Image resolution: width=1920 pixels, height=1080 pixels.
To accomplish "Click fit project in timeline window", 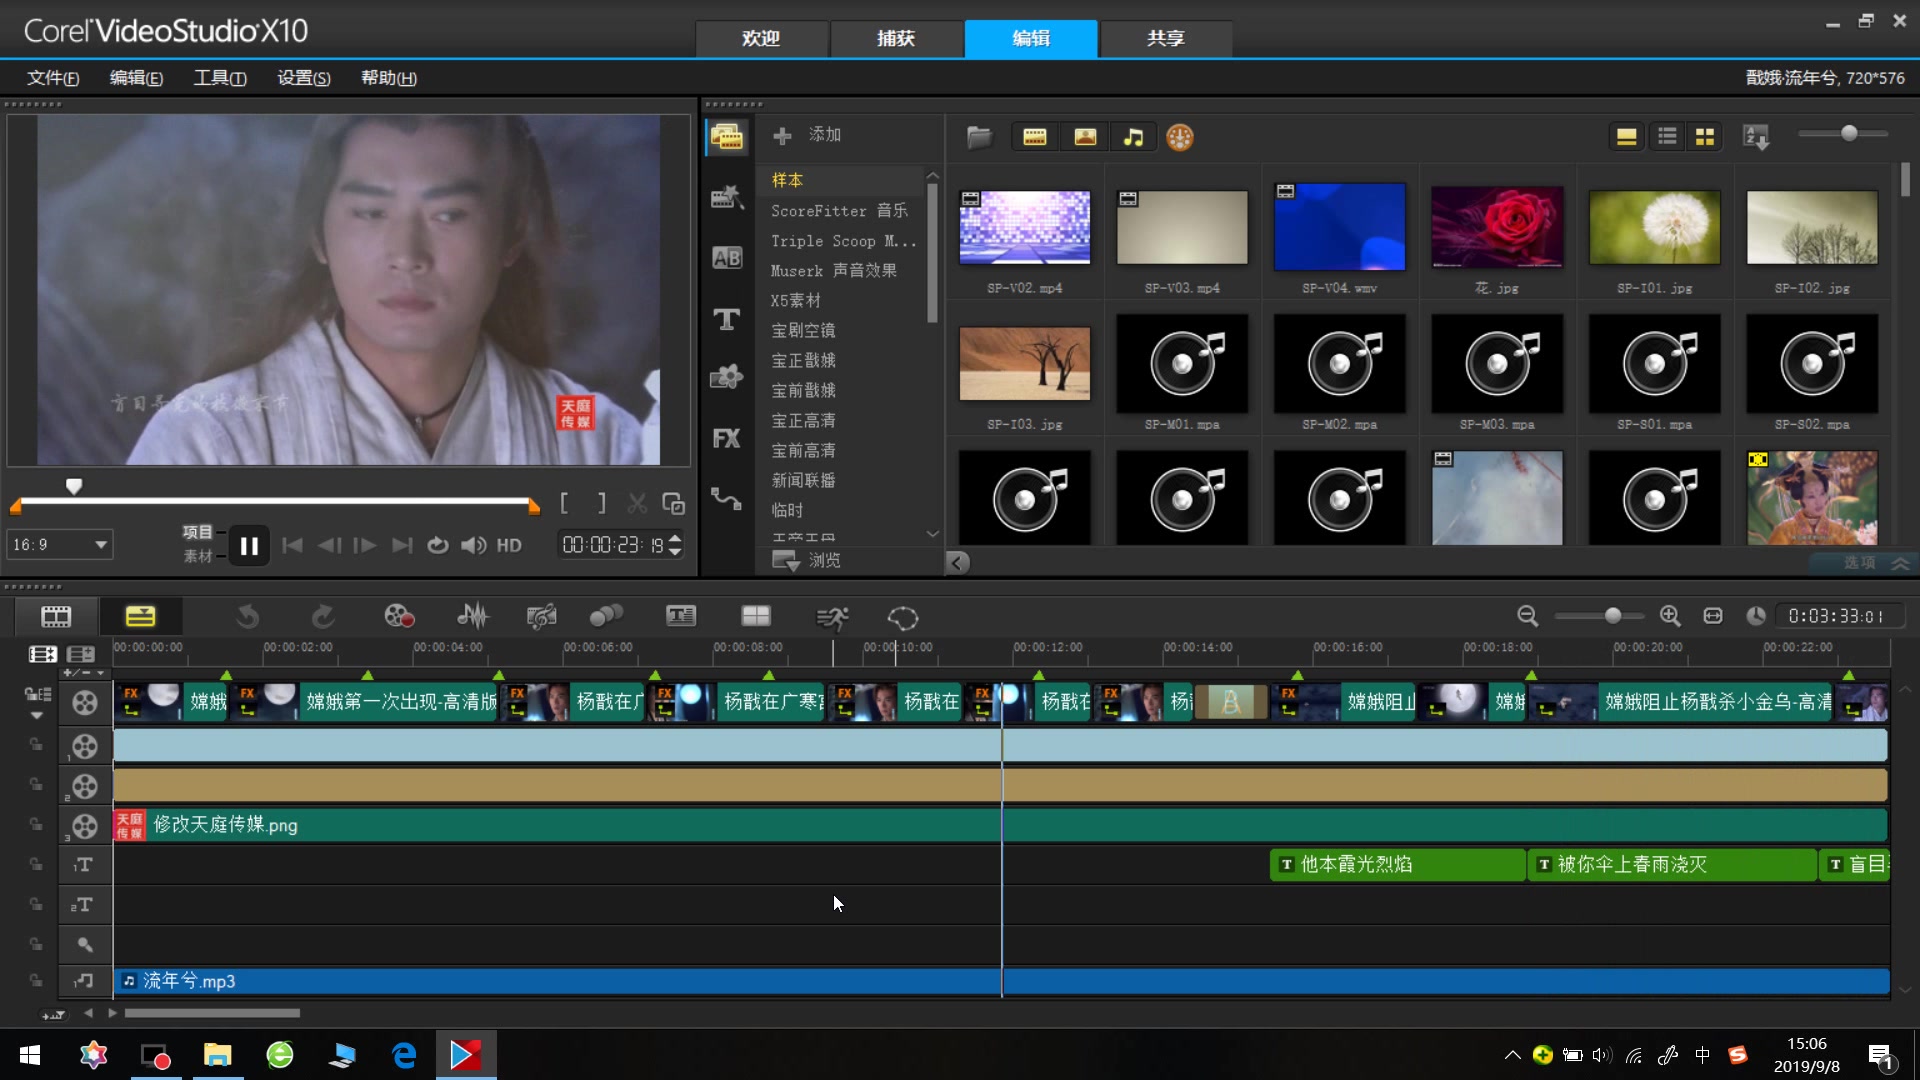I will tap(1713, 616).
